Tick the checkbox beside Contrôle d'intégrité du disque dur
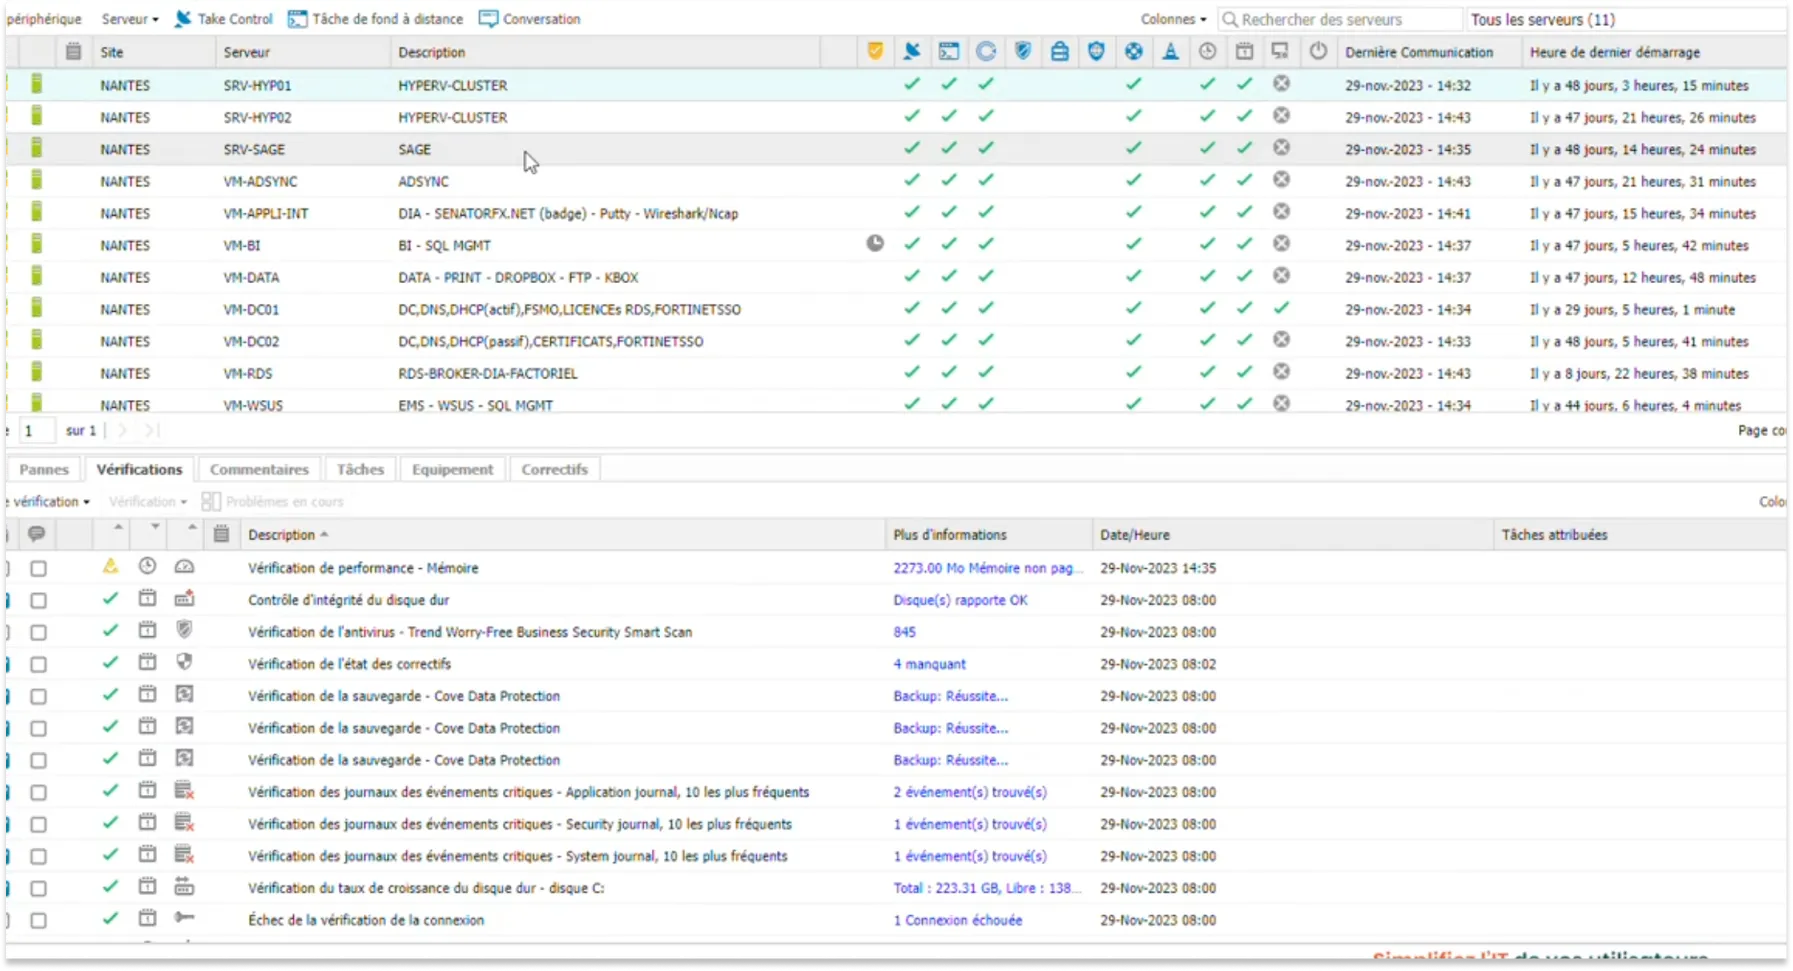 point(39,600)
